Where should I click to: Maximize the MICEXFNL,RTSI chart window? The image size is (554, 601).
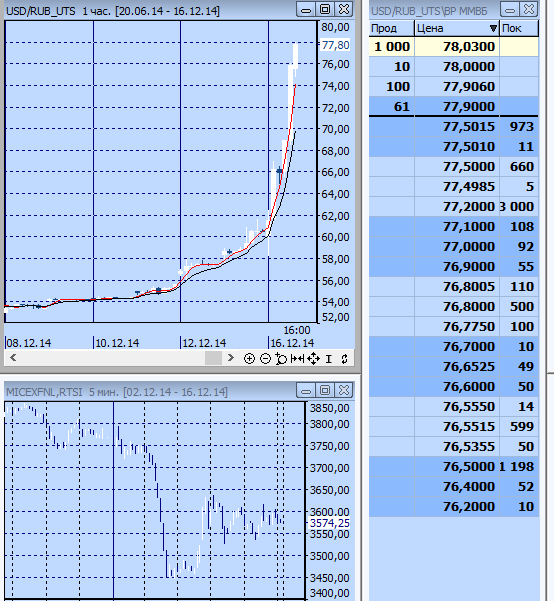tap(325, 391)
